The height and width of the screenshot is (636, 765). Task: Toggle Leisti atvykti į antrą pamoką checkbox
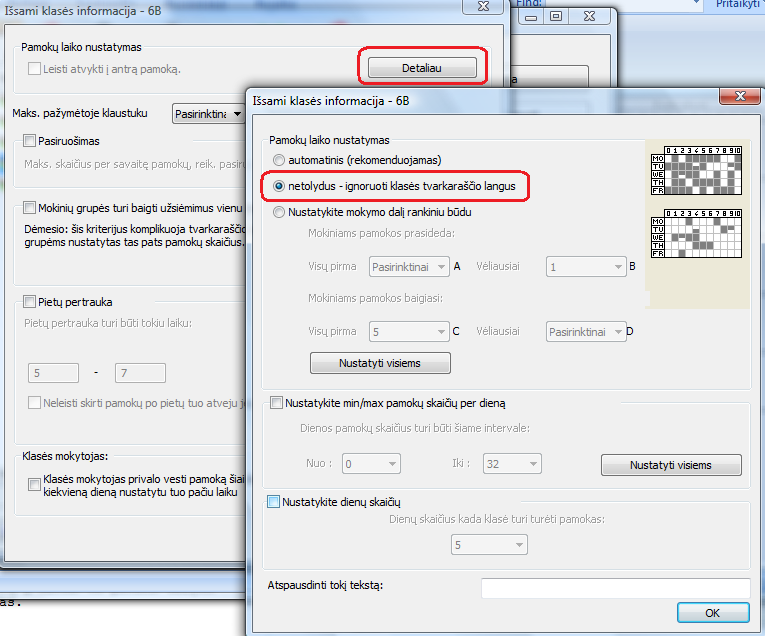pos(34,69)
